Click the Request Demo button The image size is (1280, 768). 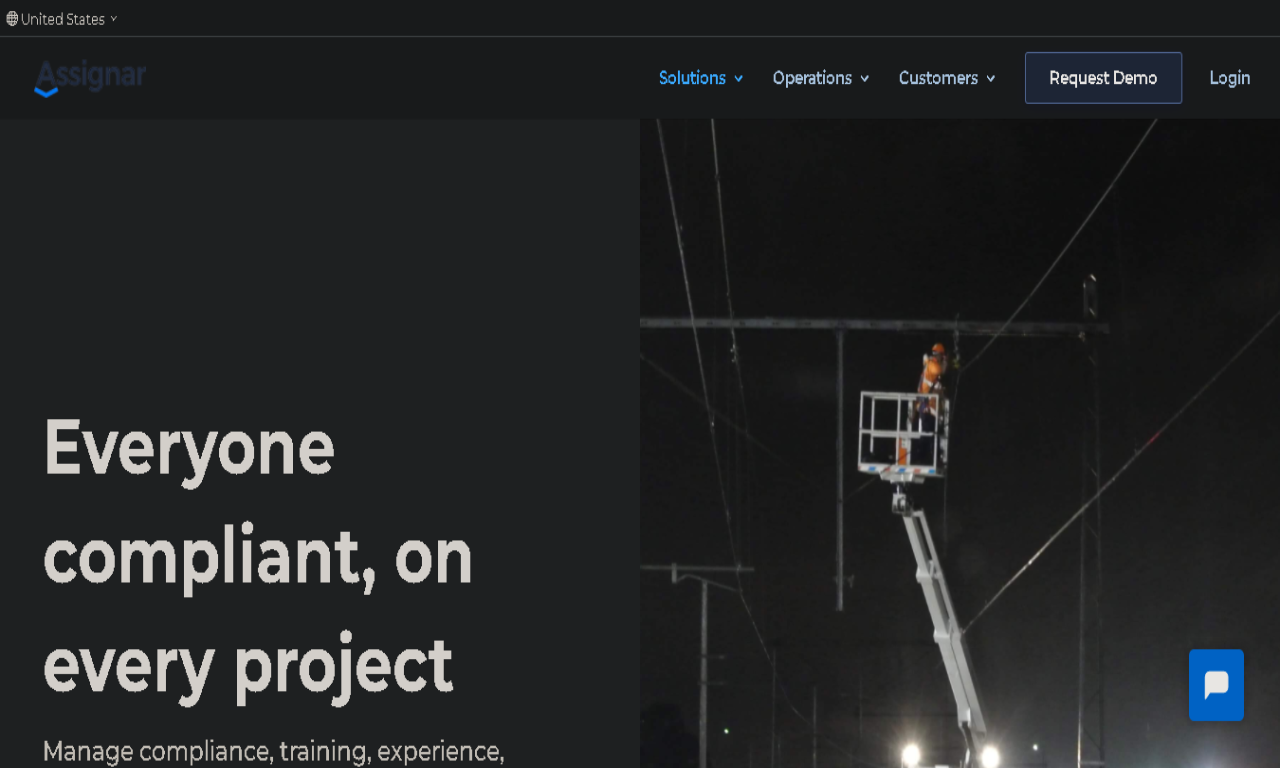click(x=1103, y=78)
